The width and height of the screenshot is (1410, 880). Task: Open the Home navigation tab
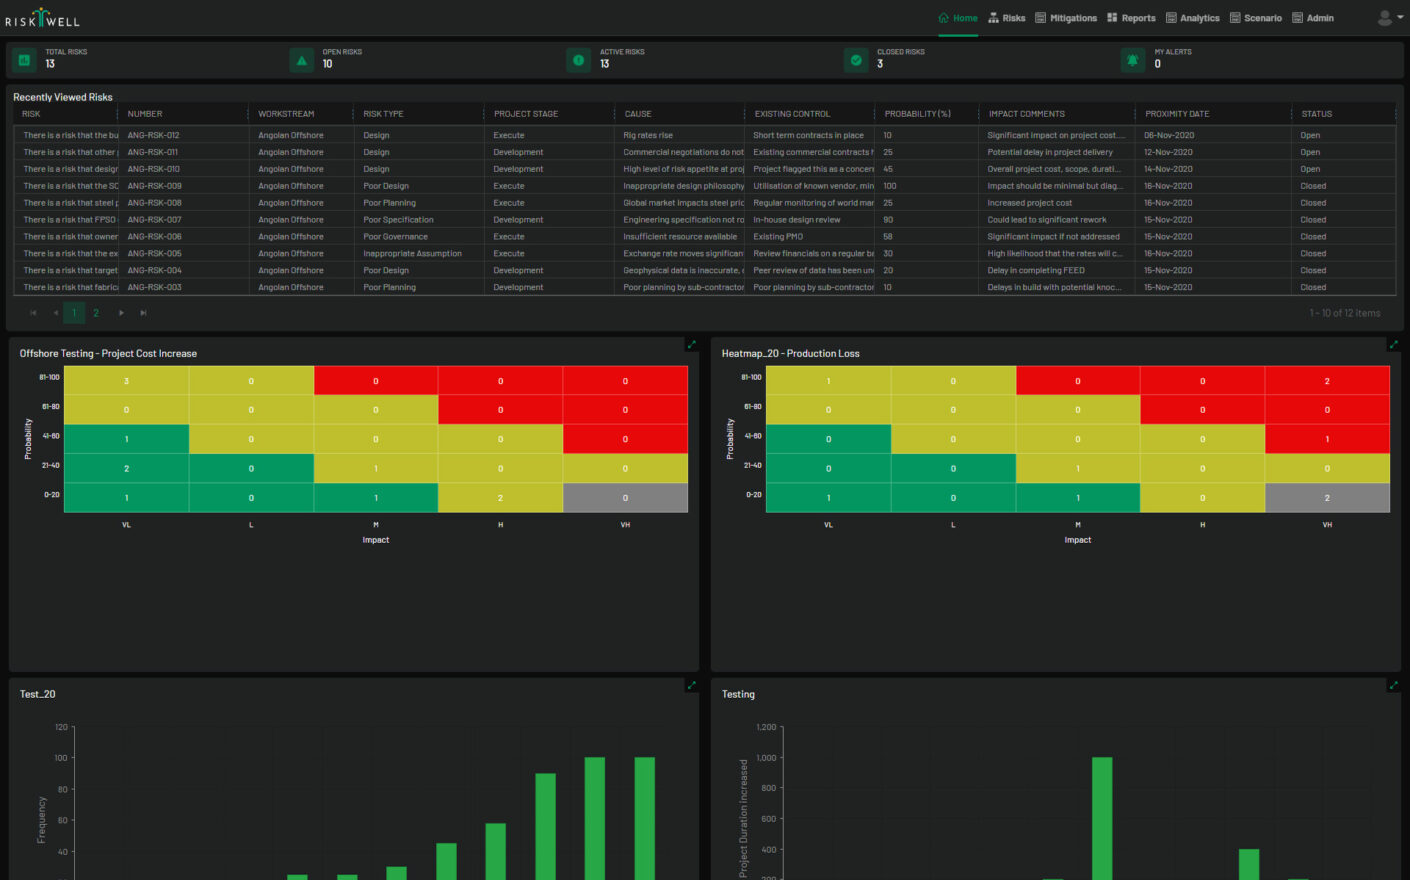point(958,18)
